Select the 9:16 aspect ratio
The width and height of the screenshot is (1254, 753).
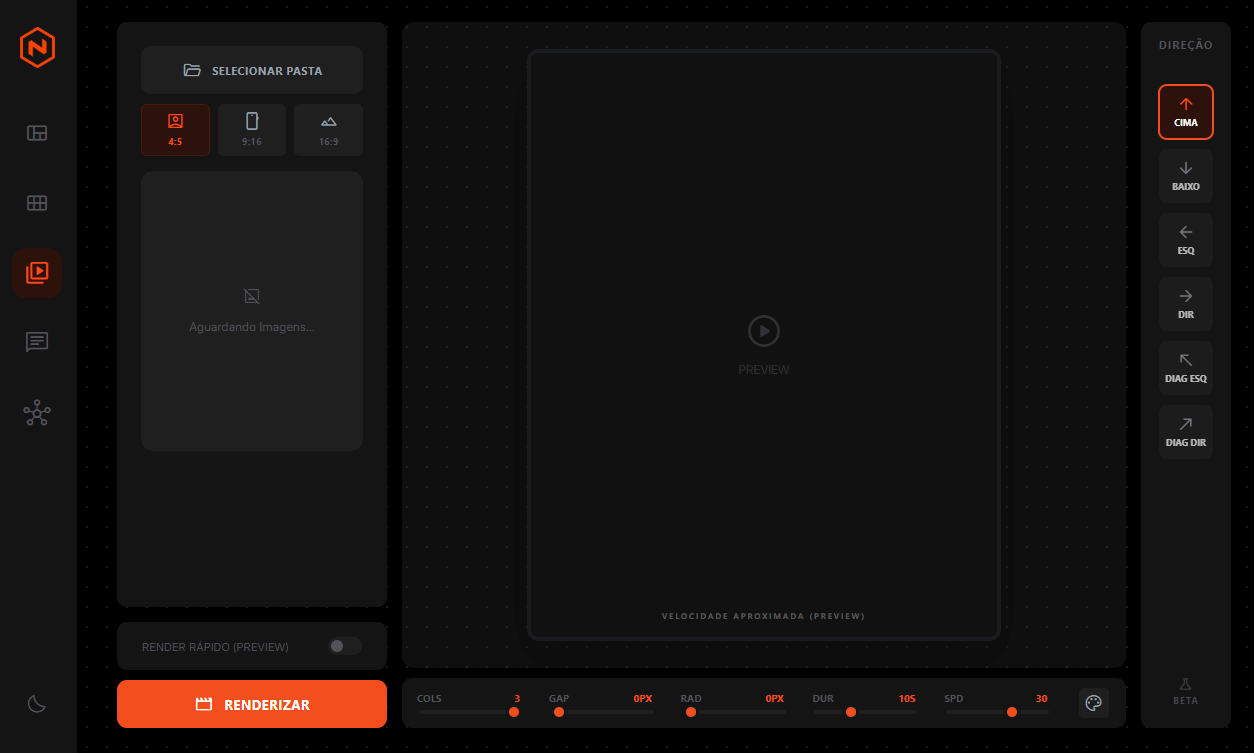pyautogui.click(x=252, y=130)
